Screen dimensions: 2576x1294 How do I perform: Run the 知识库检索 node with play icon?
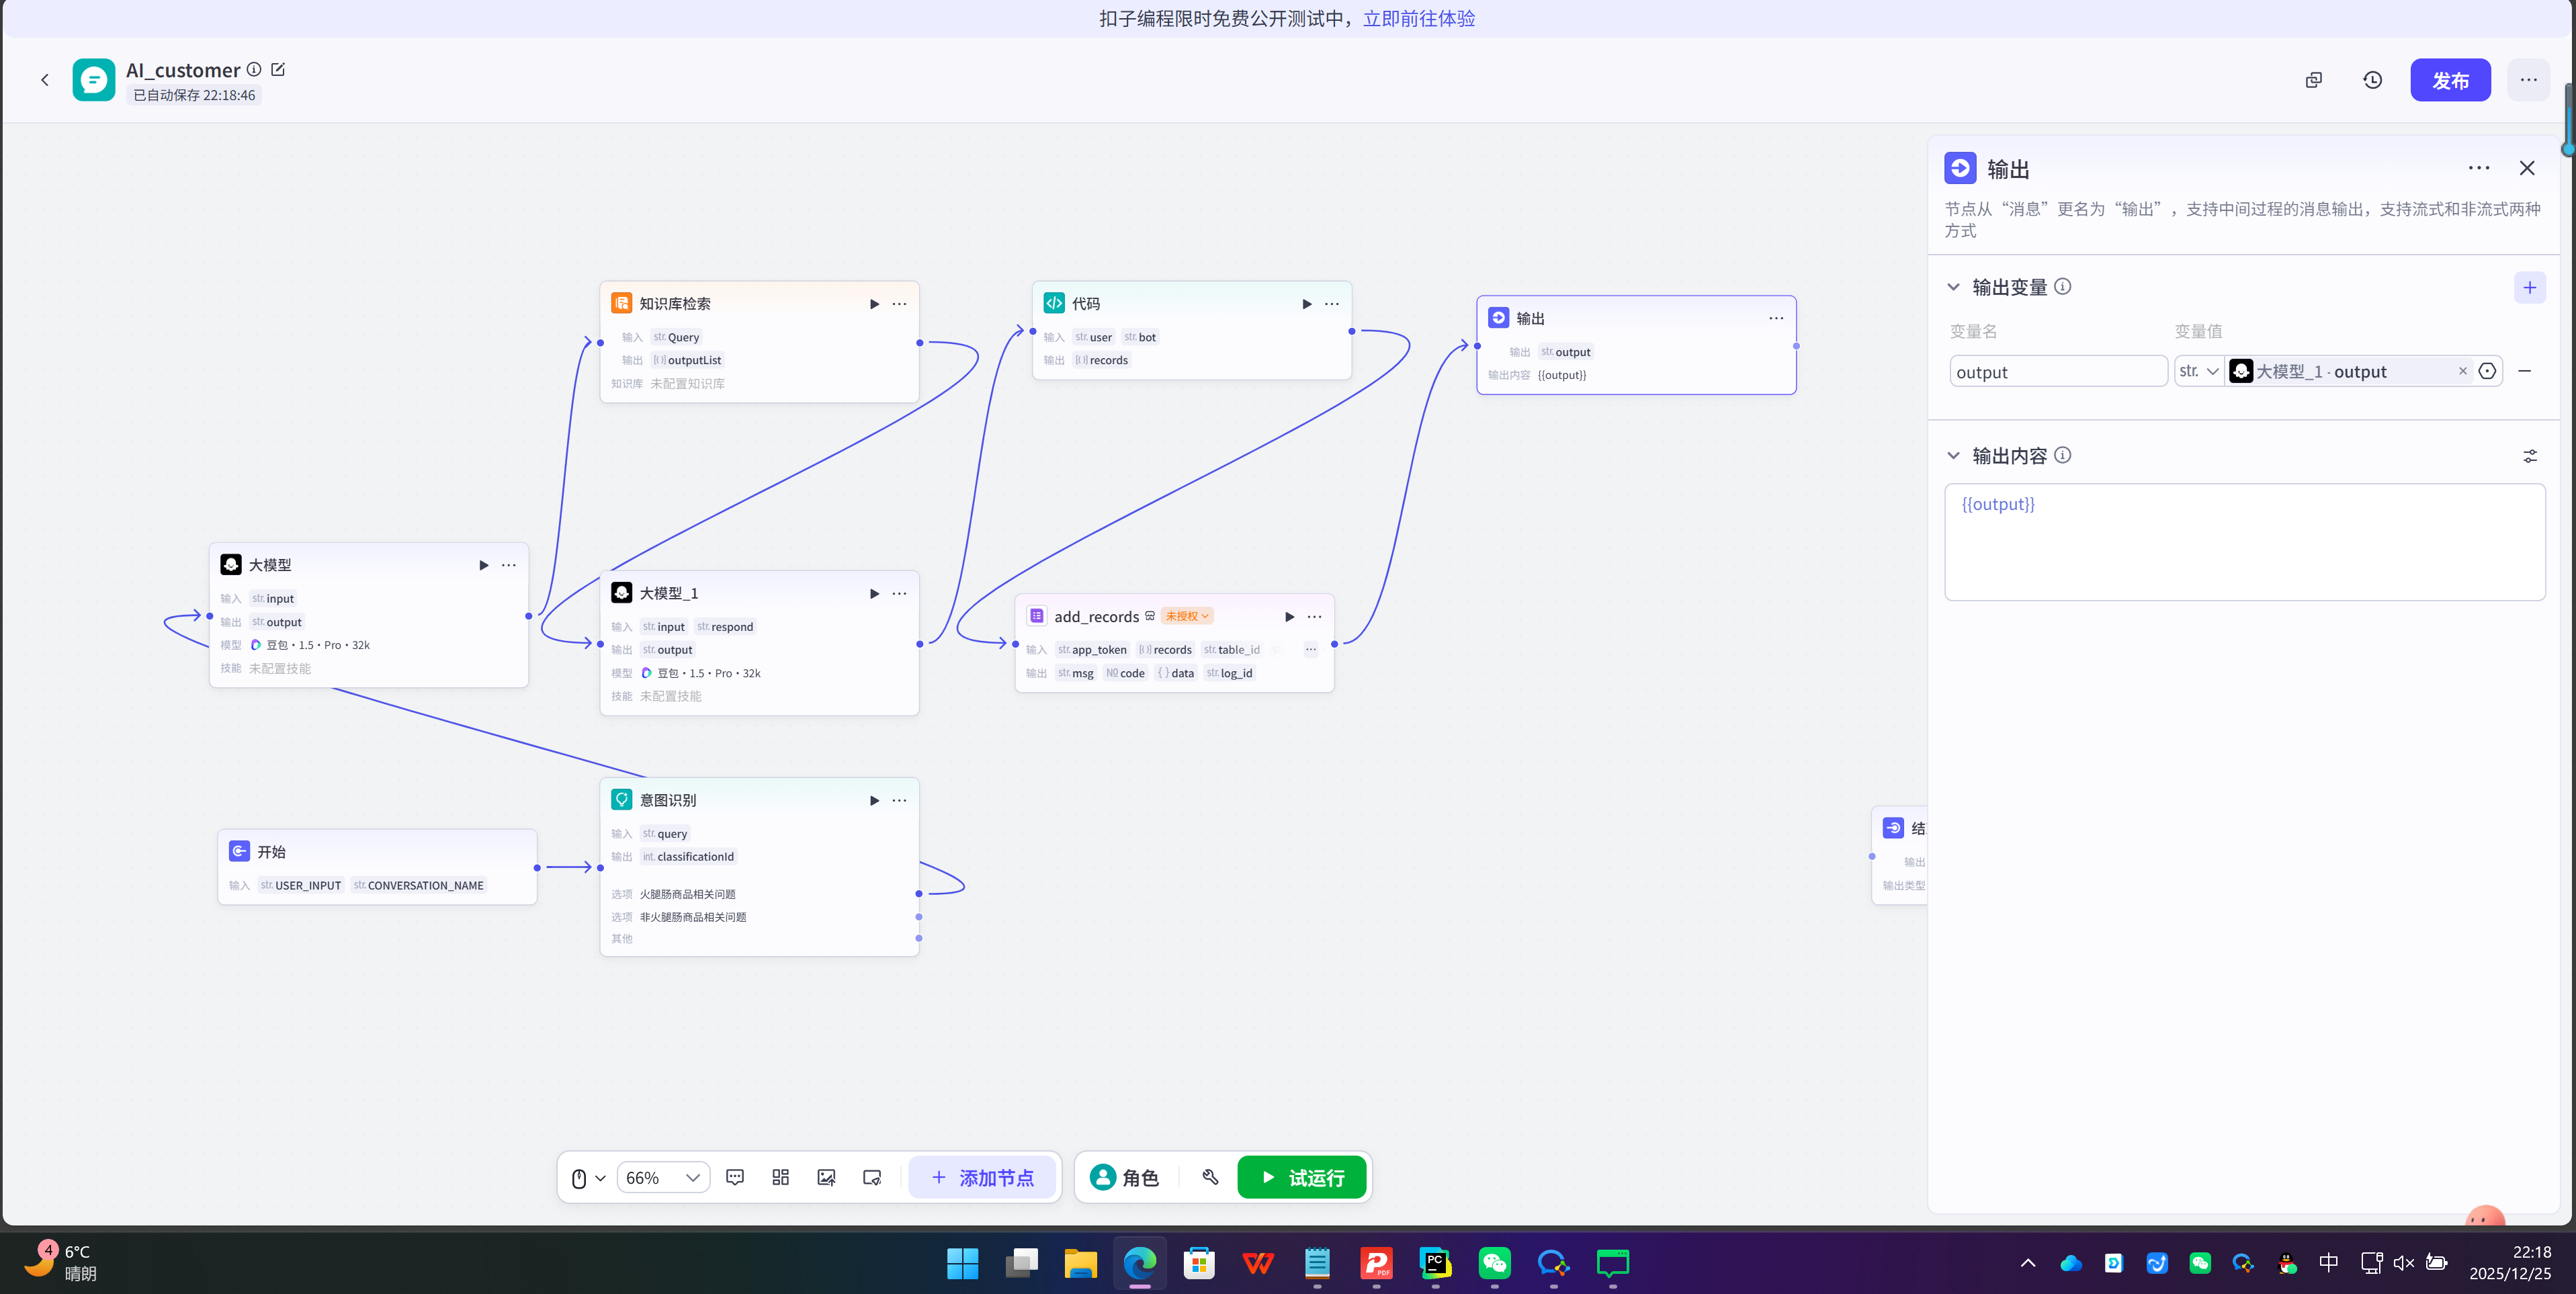point(874,304)
